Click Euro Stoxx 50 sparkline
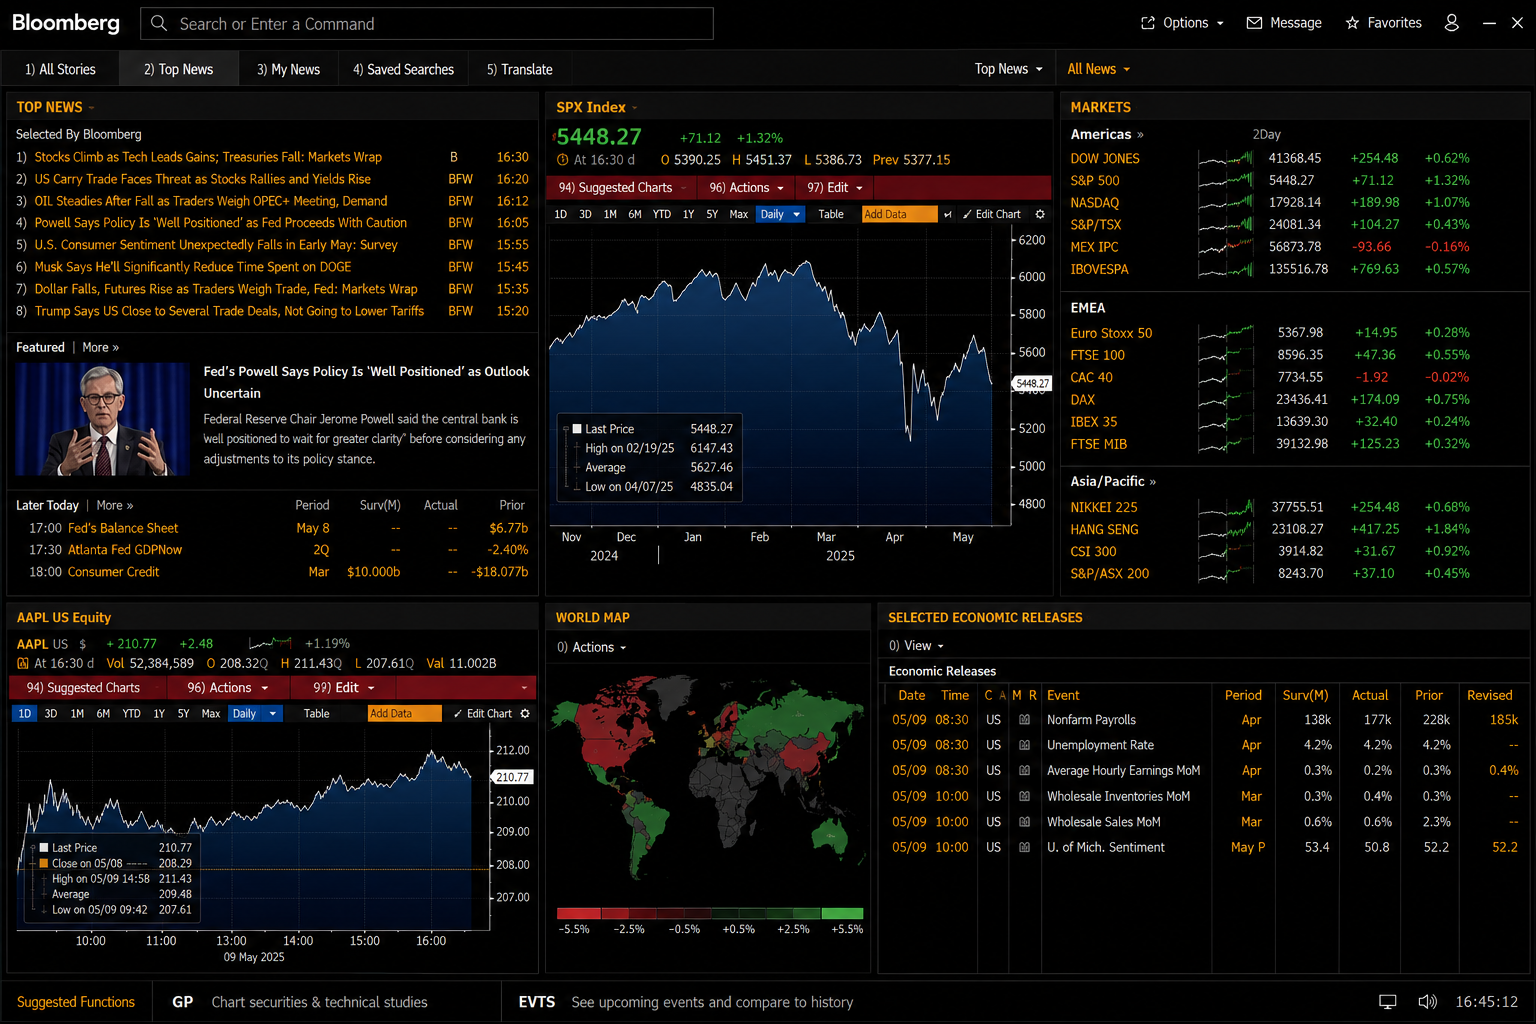Image resolution: width=1536 pixels, height=1024 pixels. pos(1225,333)
